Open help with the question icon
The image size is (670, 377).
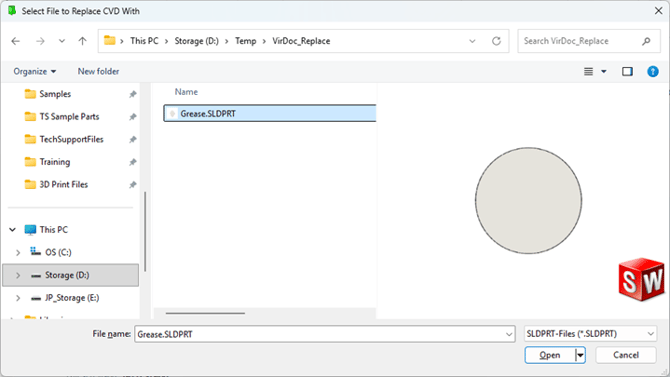[x=652, y=71]
